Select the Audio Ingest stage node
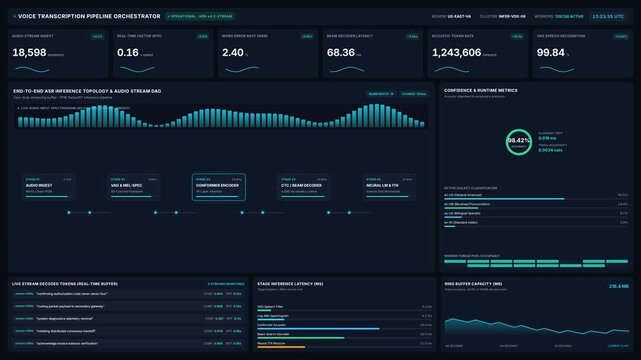 (48, 188)
